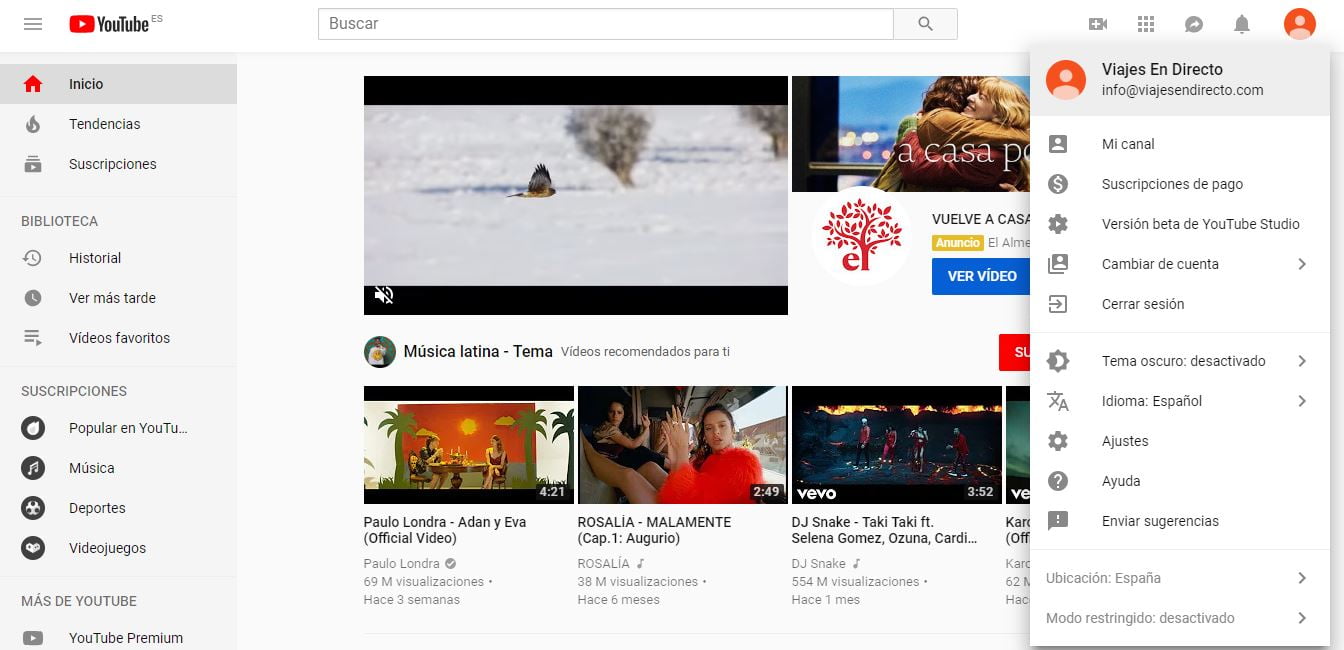Click the account avatar in the header

click(x=1299, y=23)
